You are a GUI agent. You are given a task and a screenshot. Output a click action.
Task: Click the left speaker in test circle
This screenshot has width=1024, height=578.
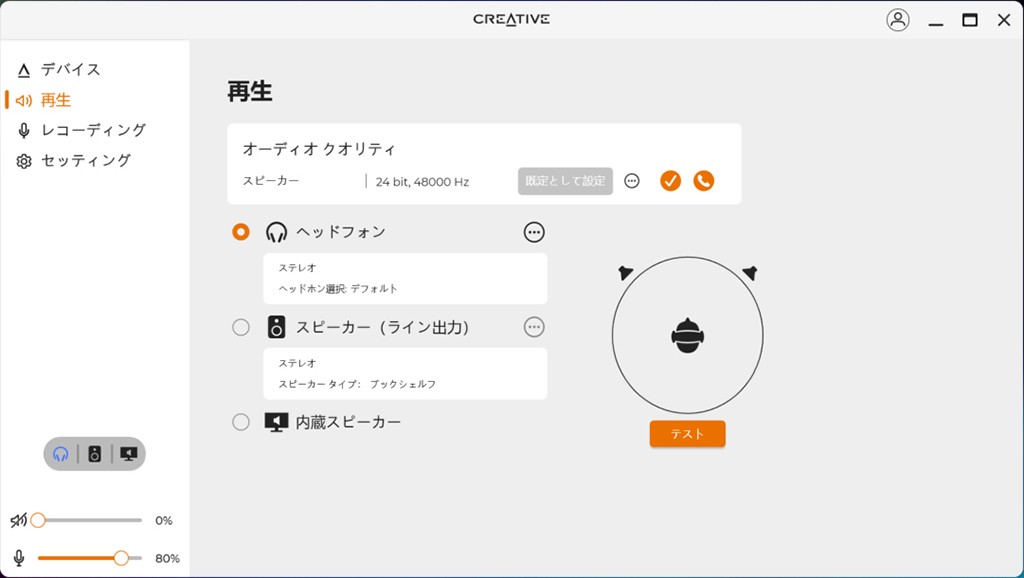point(625,272)
